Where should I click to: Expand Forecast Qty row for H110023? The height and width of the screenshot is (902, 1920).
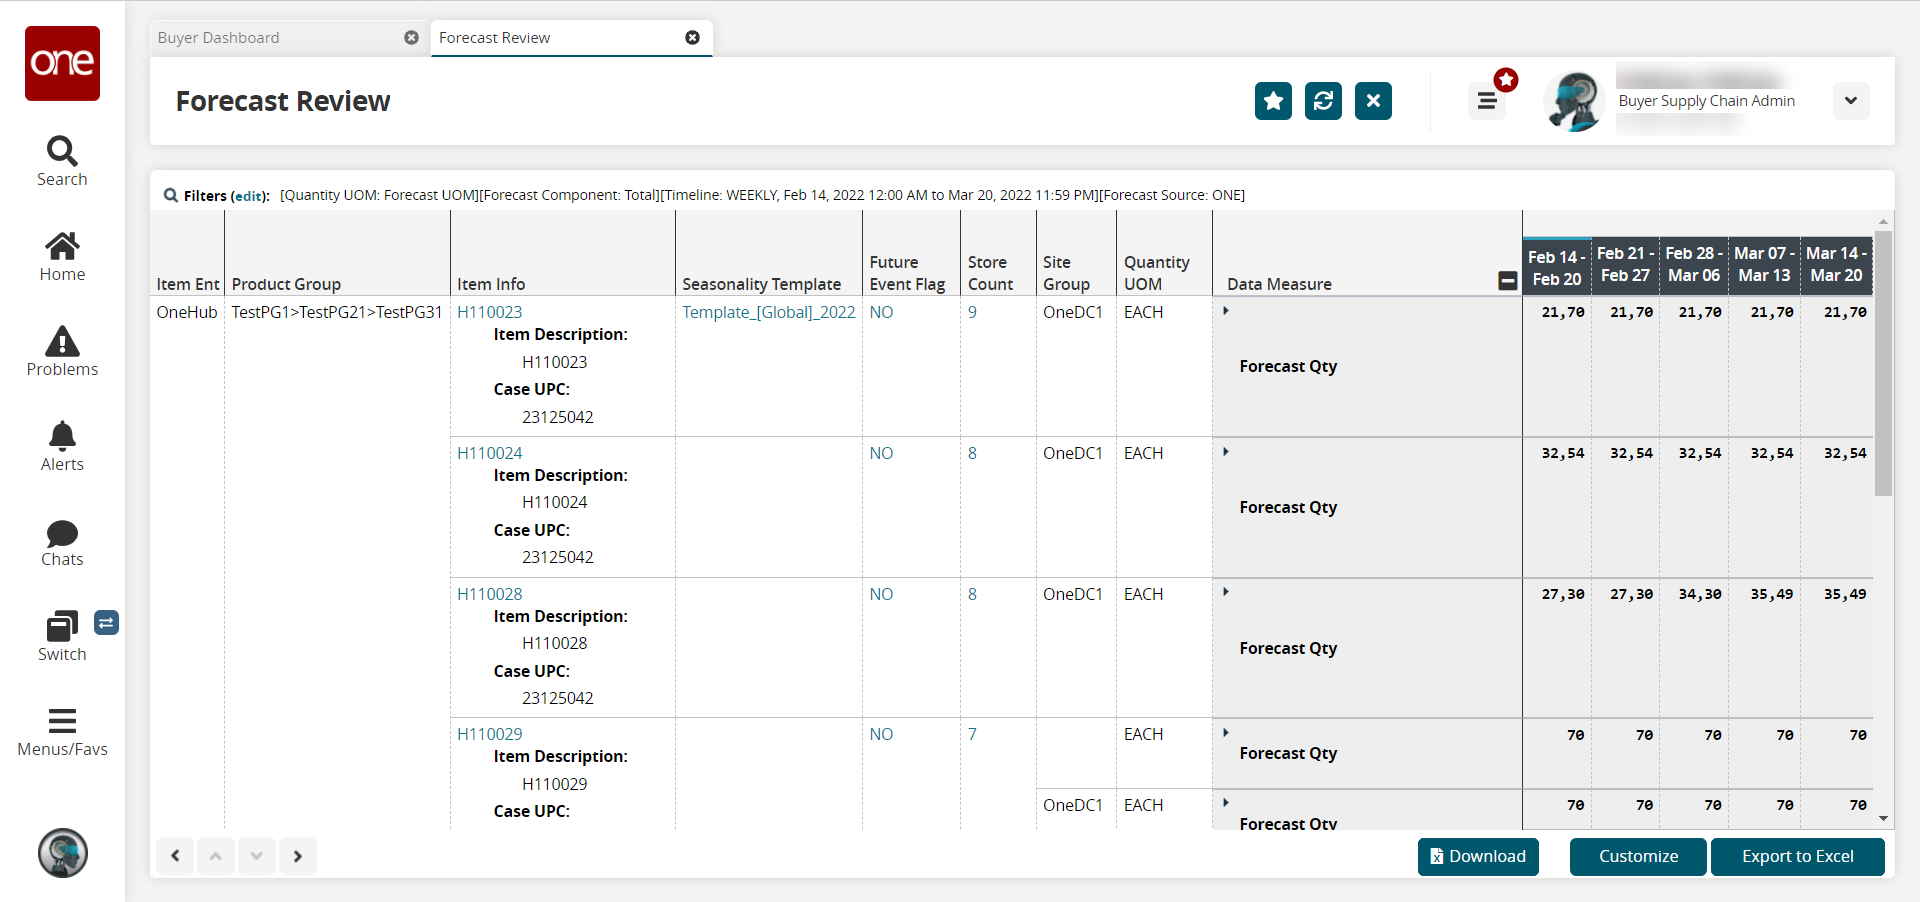point(1226,311)
